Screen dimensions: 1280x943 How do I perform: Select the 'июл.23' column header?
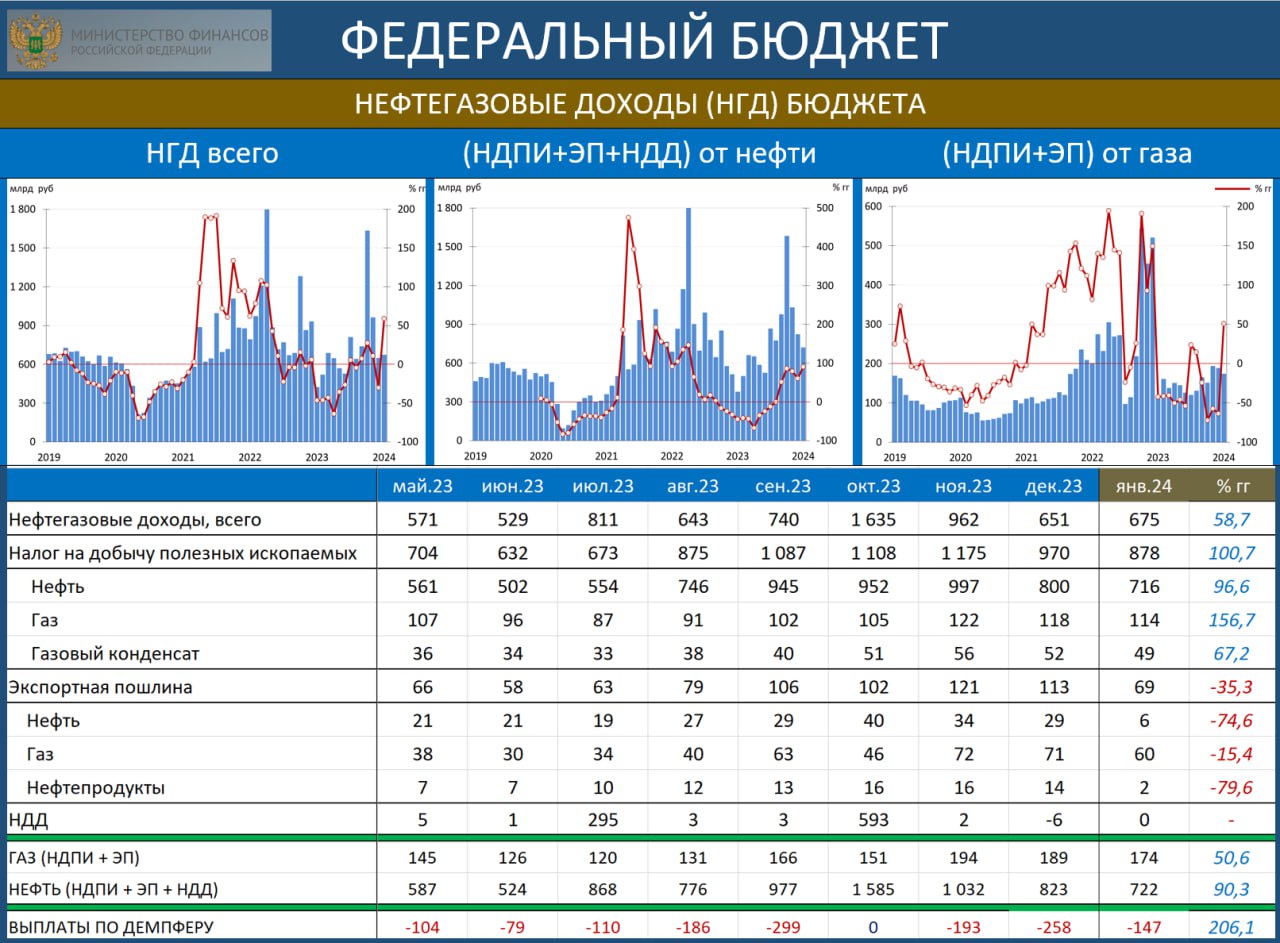tap(603, 486)
